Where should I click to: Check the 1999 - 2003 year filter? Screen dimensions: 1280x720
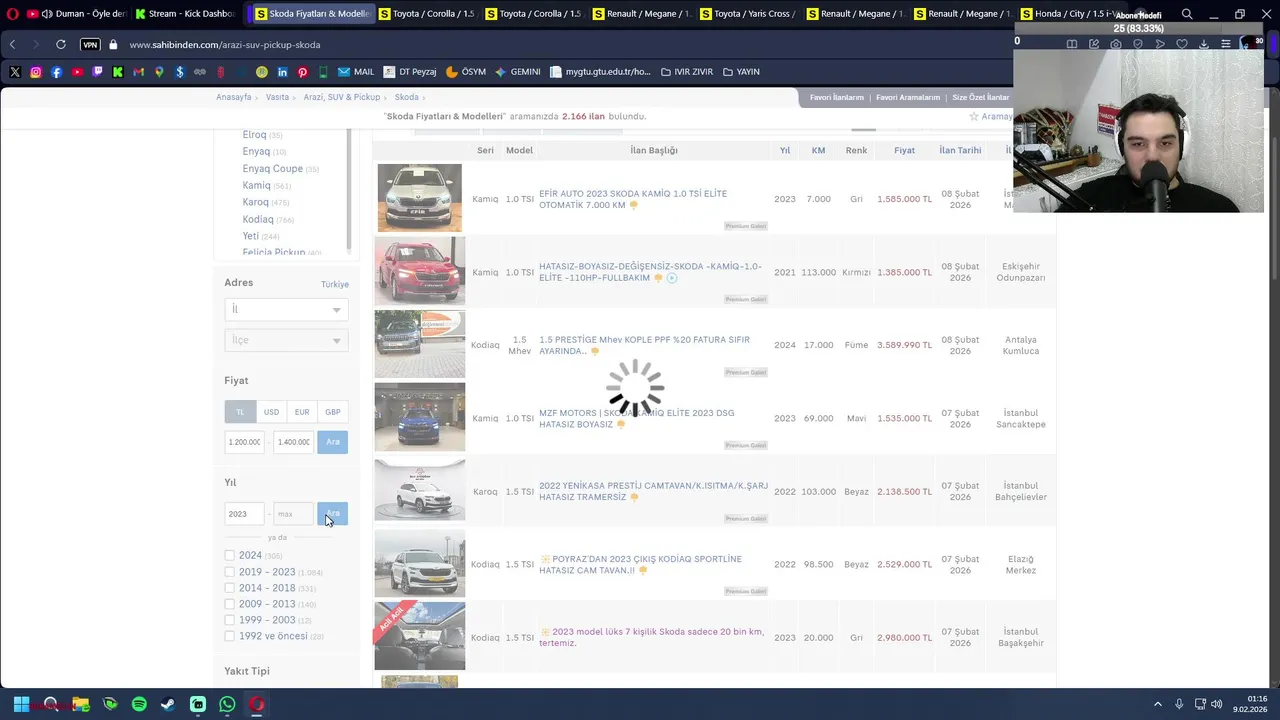tap(230, 620)
